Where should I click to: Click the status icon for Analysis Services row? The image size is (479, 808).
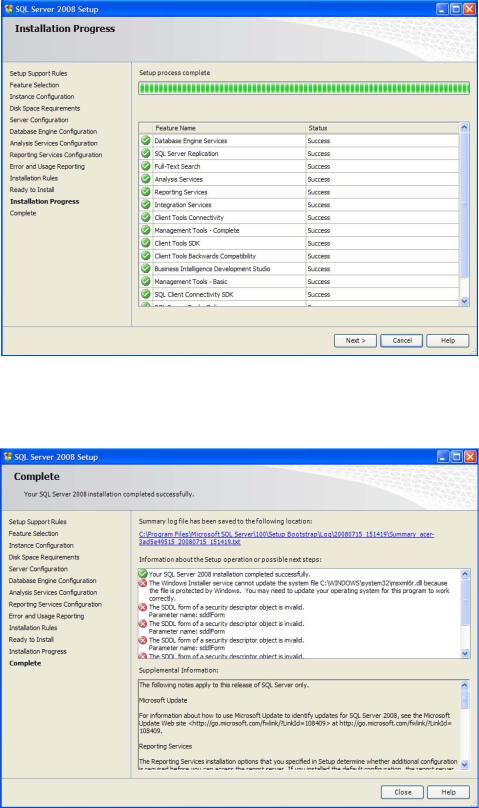tap(146, 179)
